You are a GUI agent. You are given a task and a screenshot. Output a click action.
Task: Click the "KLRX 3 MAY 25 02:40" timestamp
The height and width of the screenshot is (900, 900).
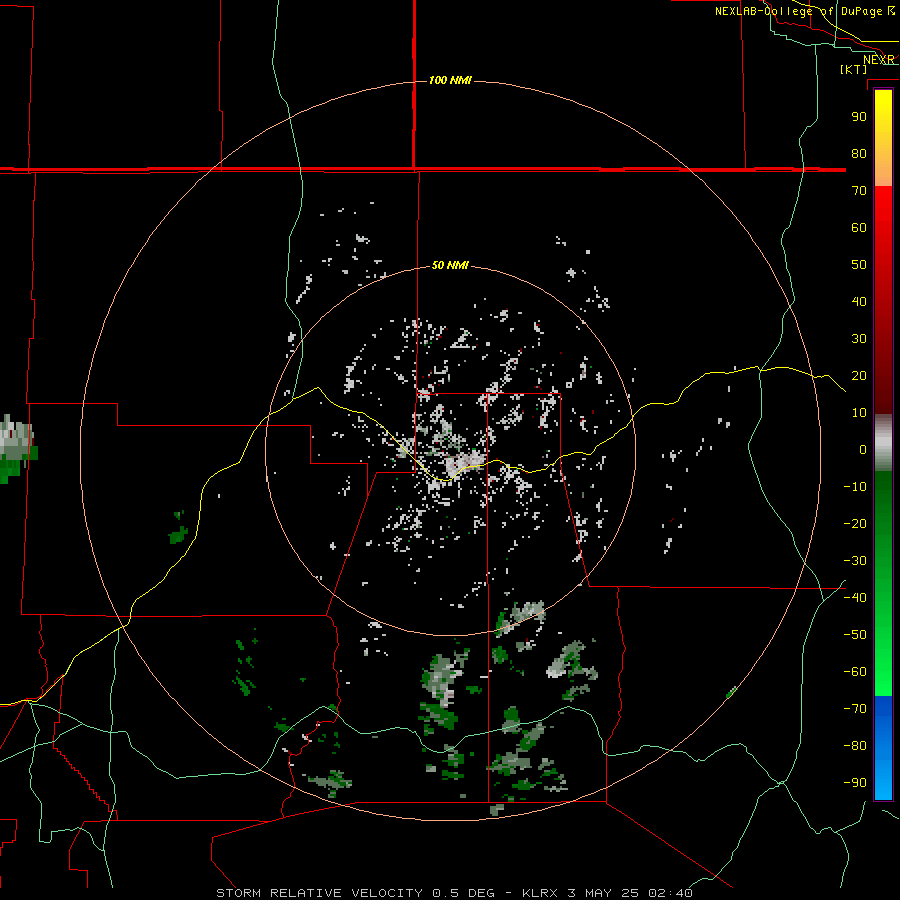click(607, 893)
